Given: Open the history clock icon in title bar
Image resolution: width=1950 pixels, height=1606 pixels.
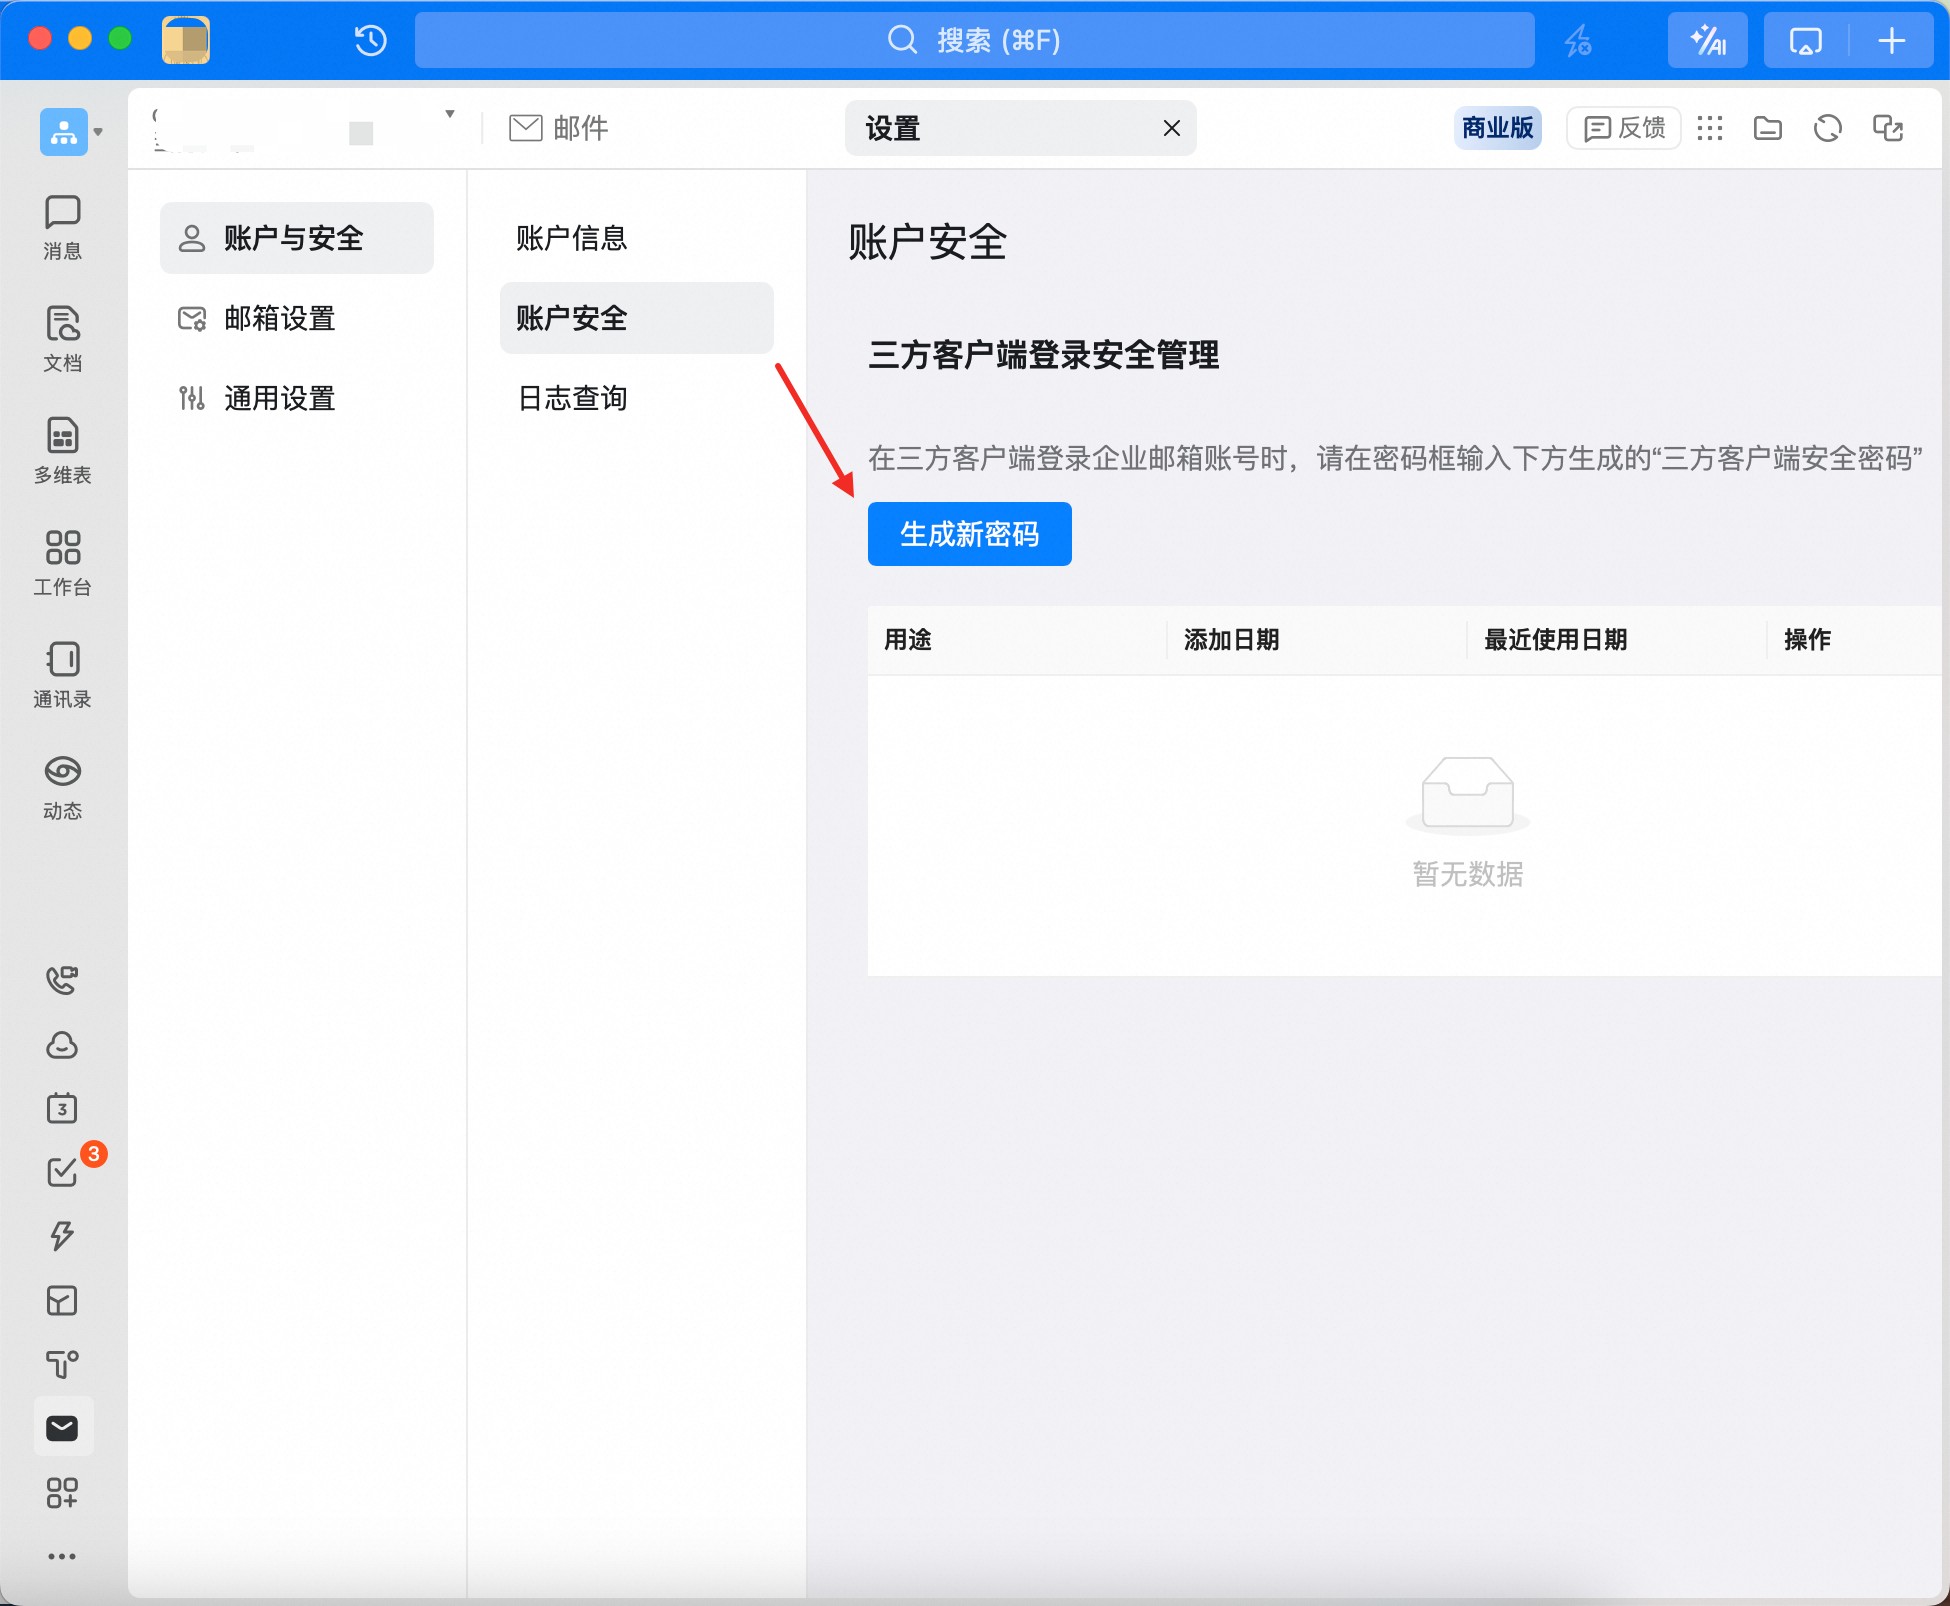Looking at the screenshot, I should [370, 41].
